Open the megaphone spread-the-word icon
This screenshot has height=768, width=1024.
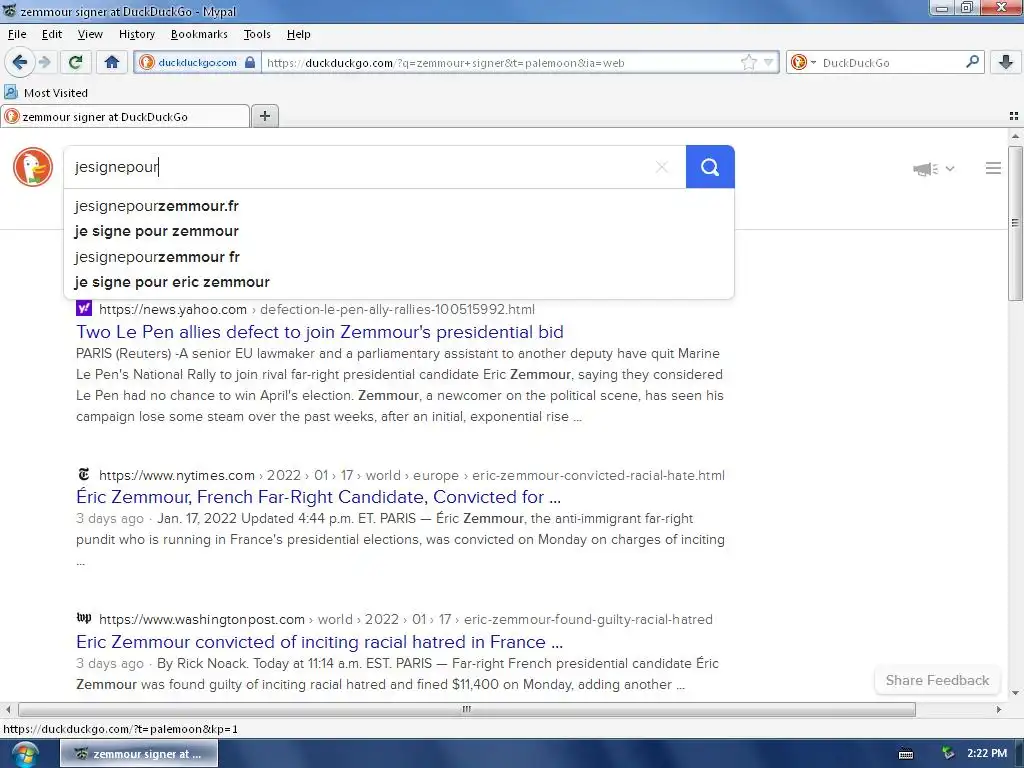(925, 169)
